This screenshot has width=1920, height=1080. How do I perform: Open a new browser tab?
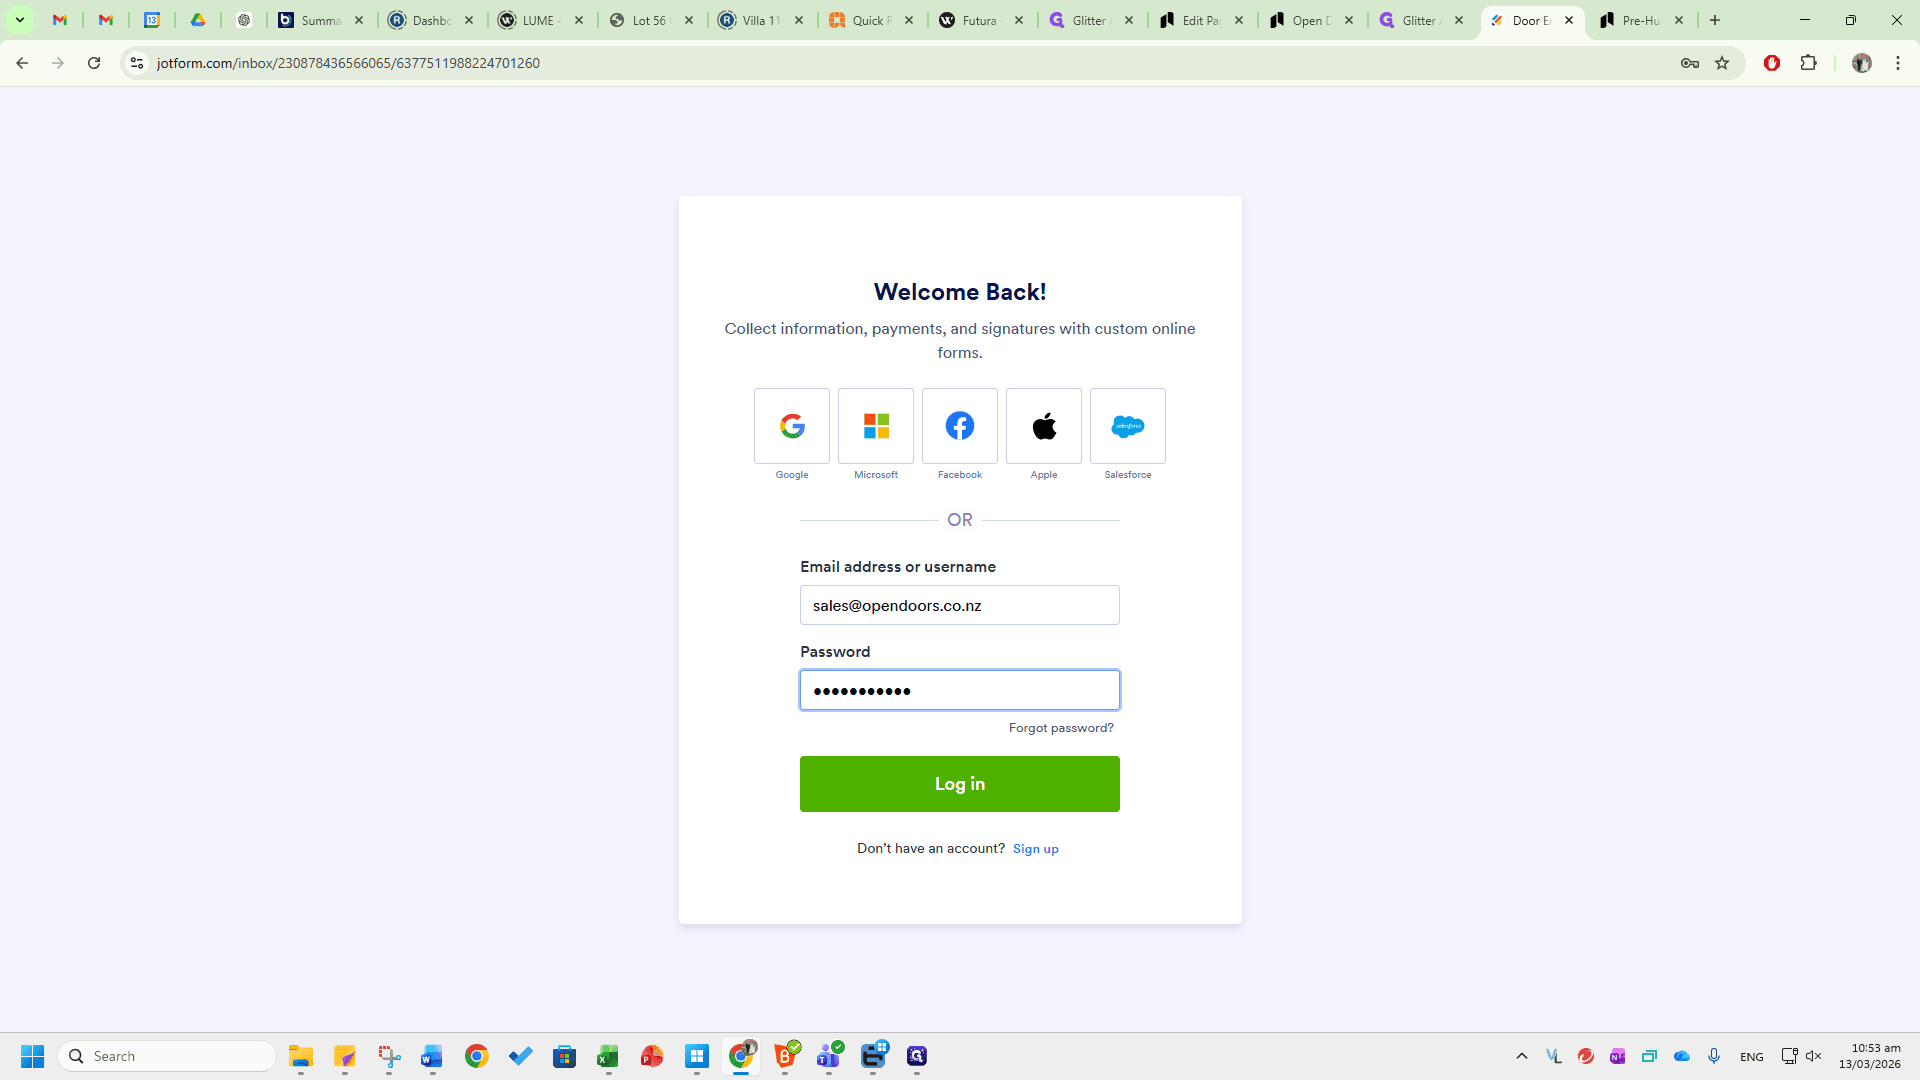click(x=1715, y=20)
